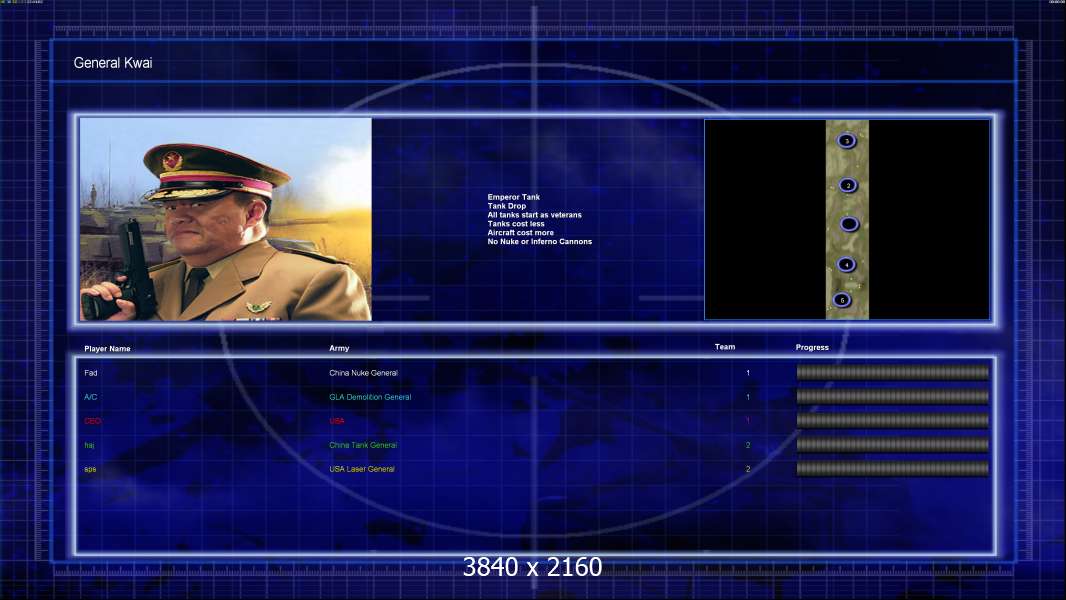Viewport: 1066px width, 600px height.
Task: Click start position marker 2 on map
Action: pyautogui.click(x=848, y=185)
